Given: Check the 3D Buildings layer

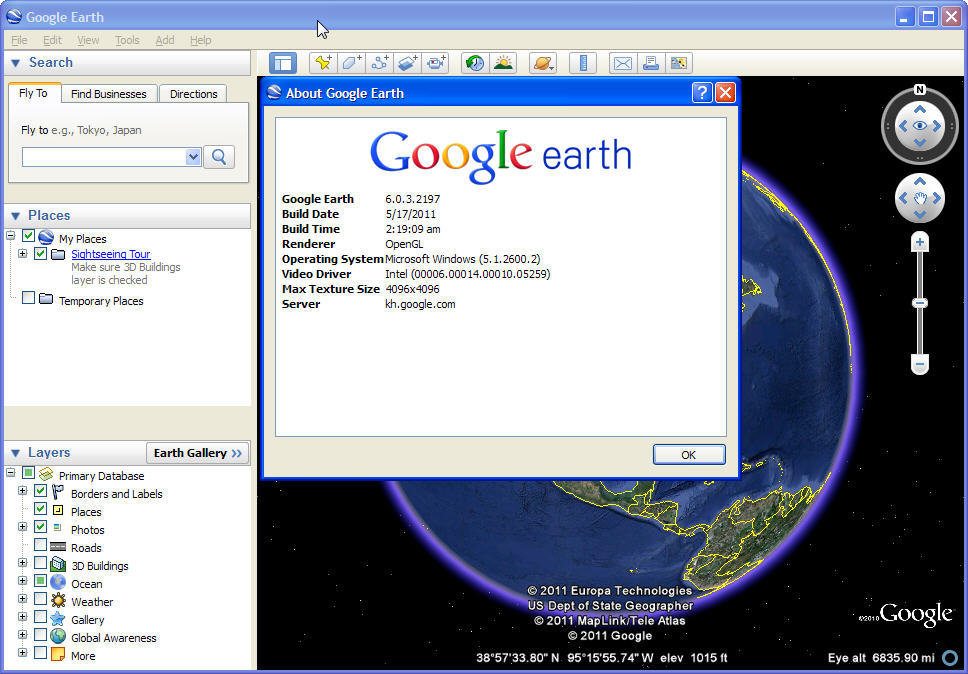Looking at the screenshot, I should click(40, 565).
